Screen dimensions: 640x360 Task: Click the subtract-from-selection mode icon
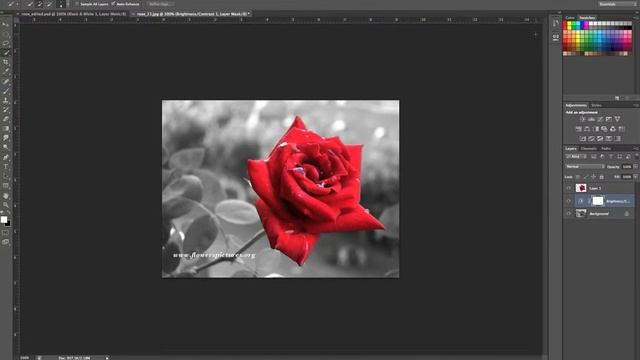point(49,4)
